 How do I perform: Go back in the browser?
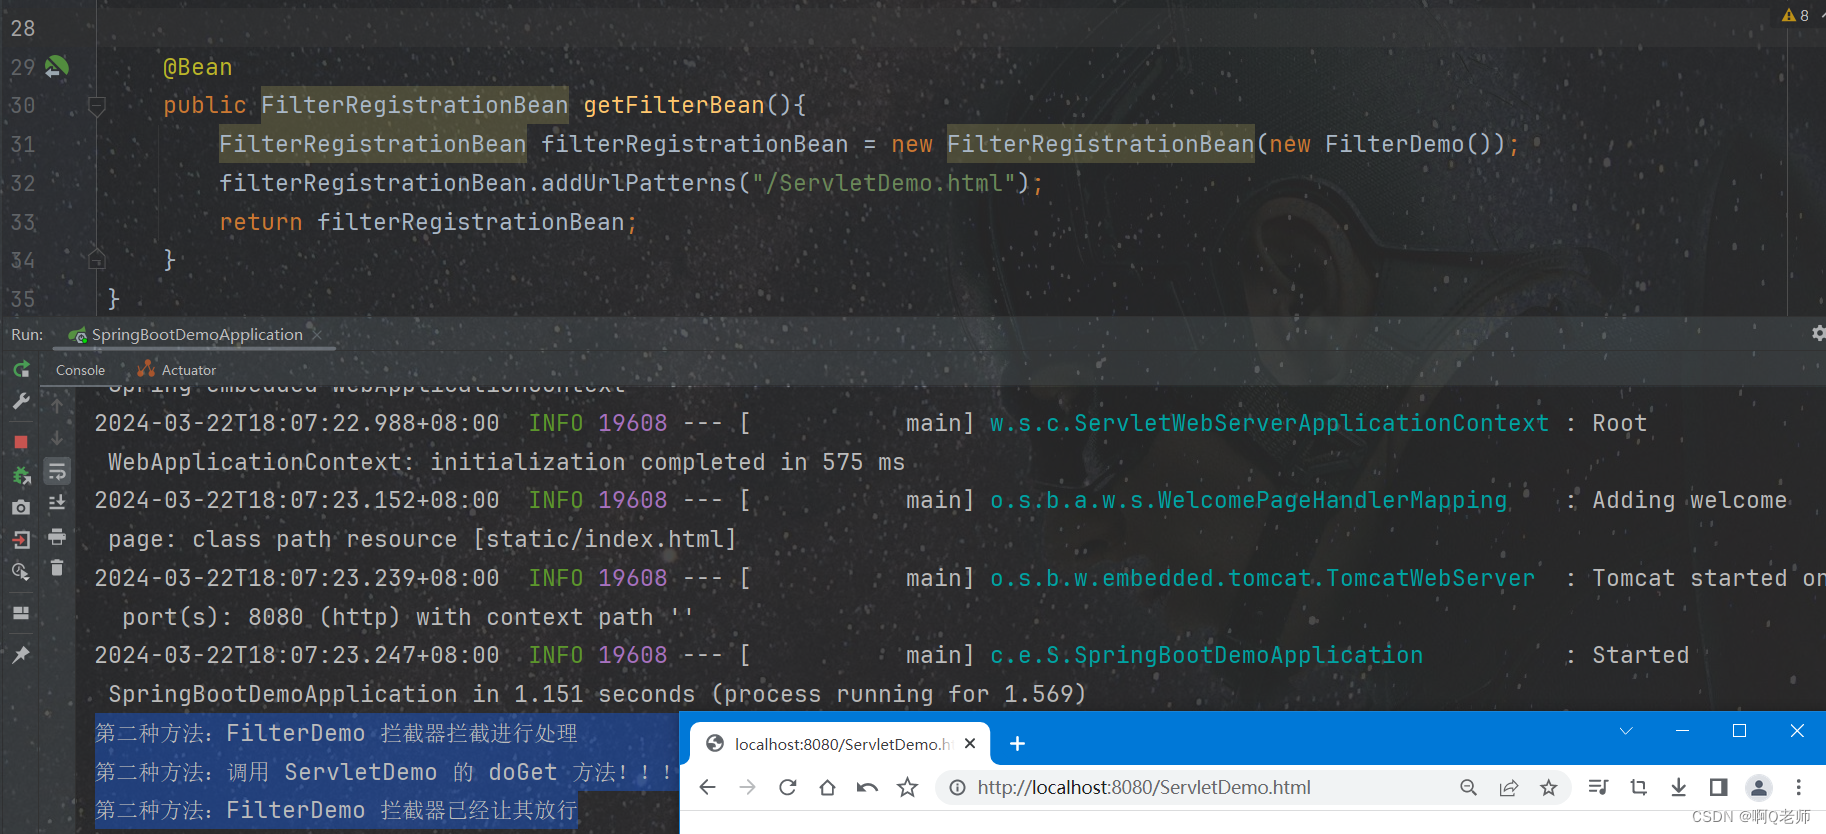tap(708, 788)
